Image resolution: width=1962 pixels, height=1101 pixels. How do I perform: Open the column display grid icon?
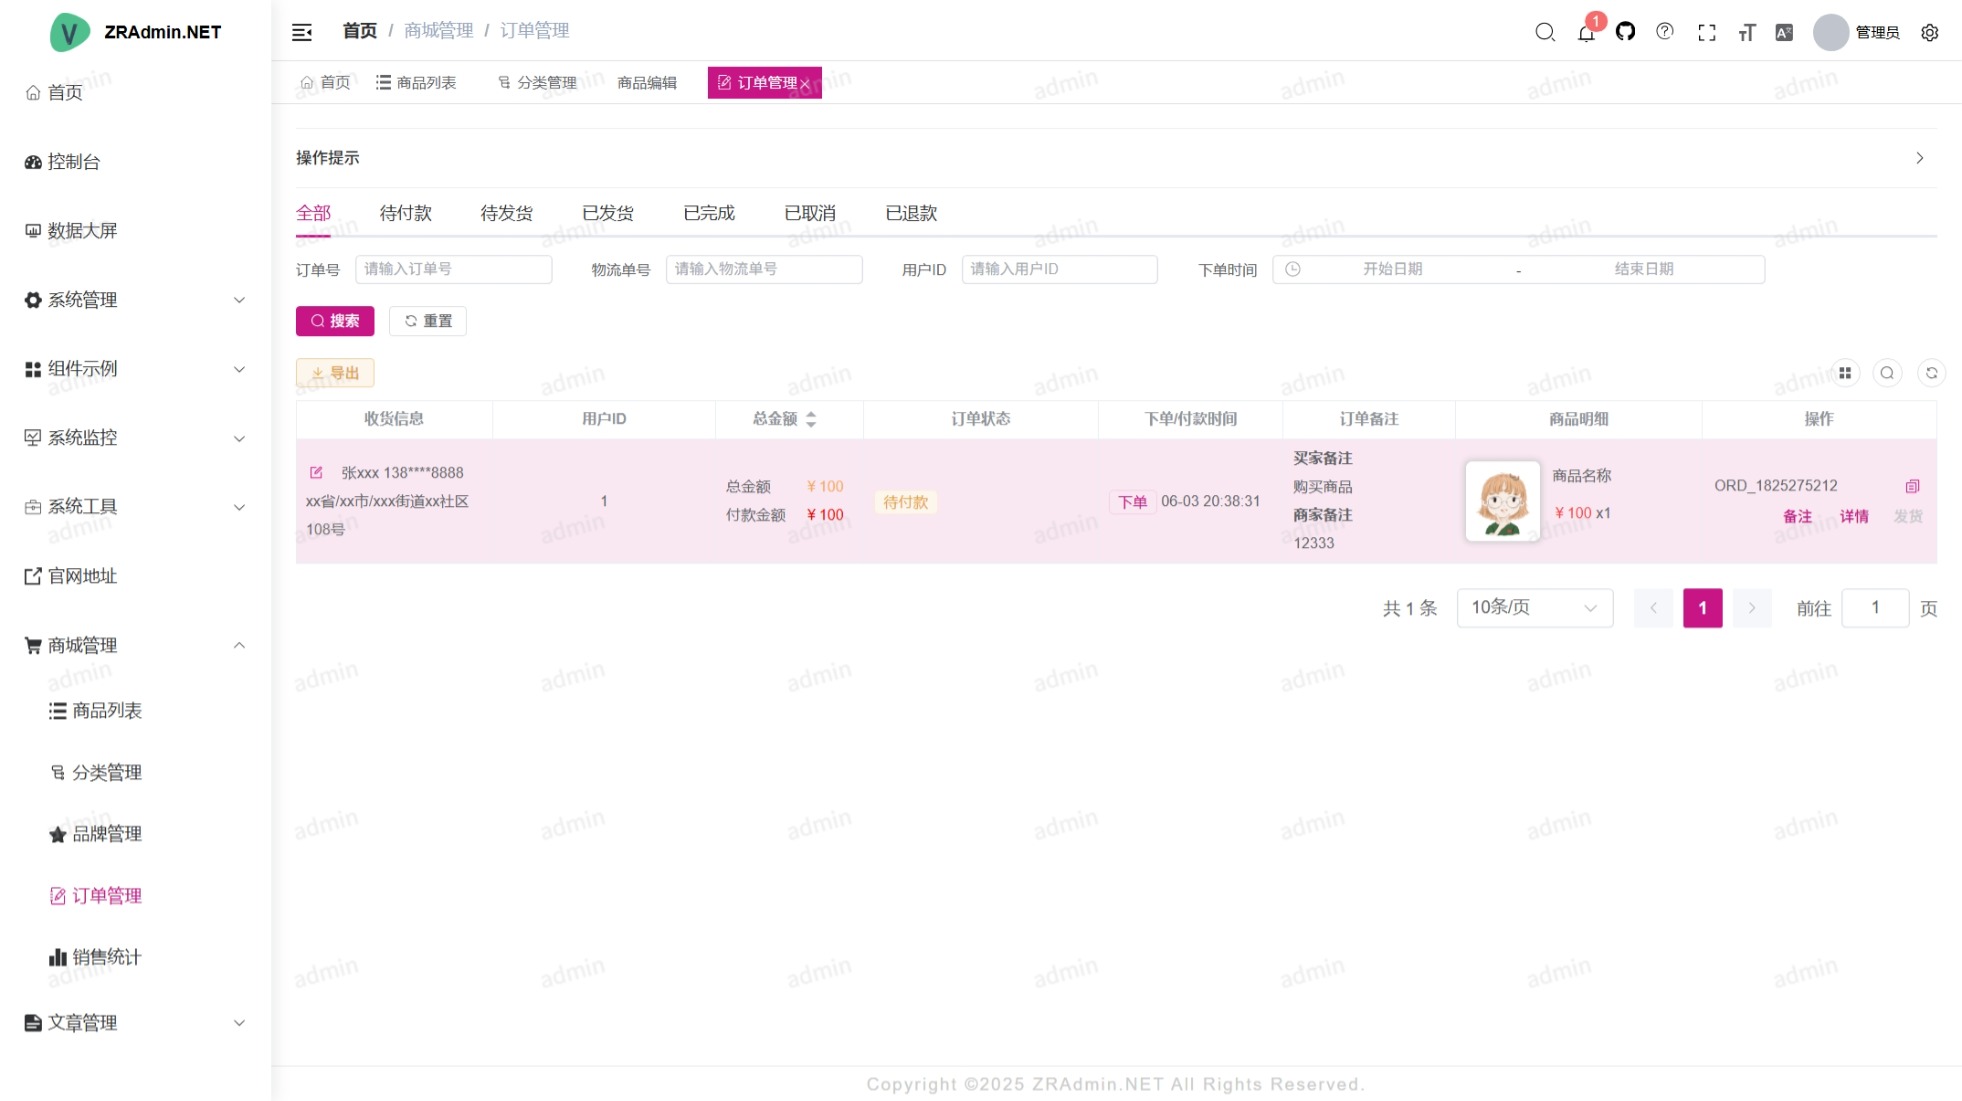coord(1845,373)
